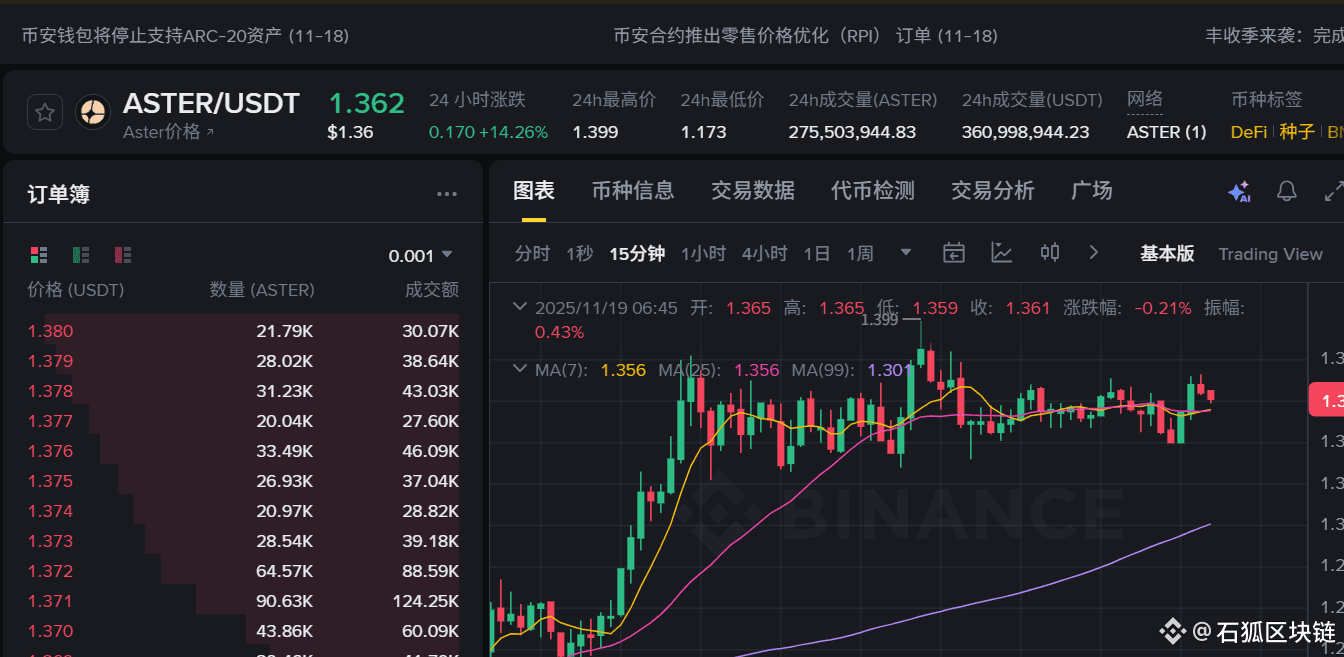Screen dimensions: 1344x657
Task: Open the 0.001 price precision dropdown
Action: click(420, 254)
